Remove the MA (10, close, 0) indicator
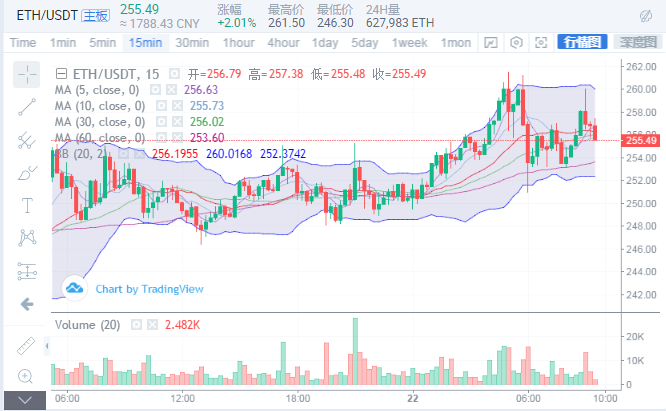This screenshot has height=411, width=666. tap(178, 106)
